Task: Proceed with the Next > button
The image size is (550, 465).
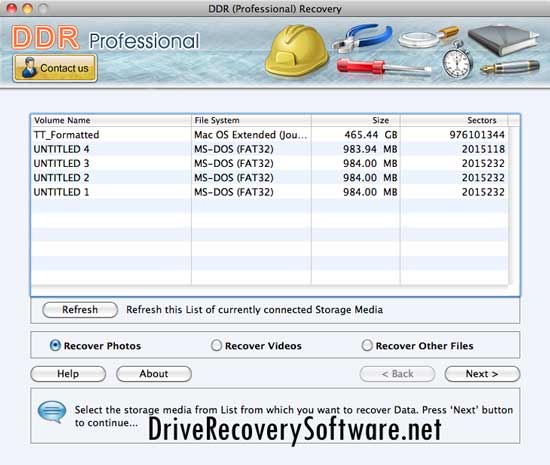Action: pos(482,374)
